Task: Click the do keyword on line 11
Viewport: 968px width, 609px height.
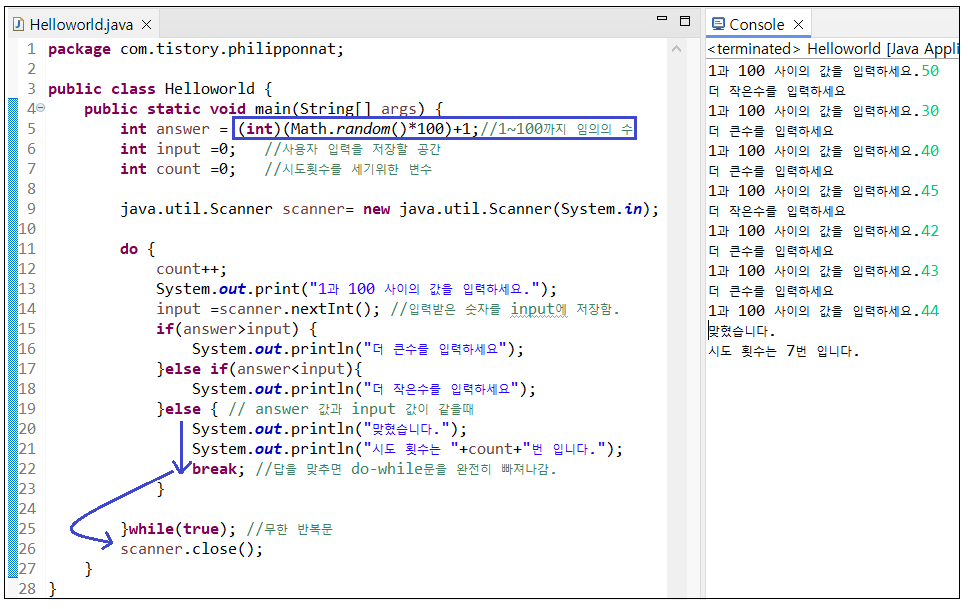Action: [x=129, y=250]
